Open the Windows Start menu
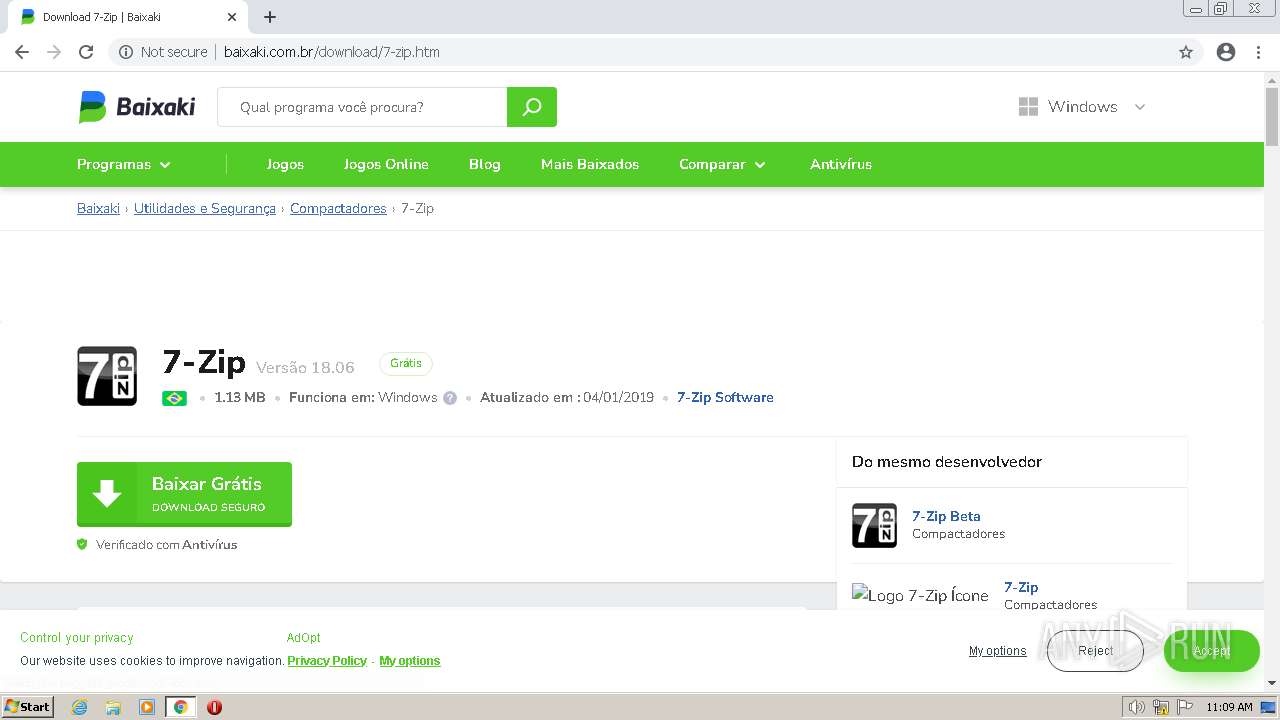 [28, 707]
